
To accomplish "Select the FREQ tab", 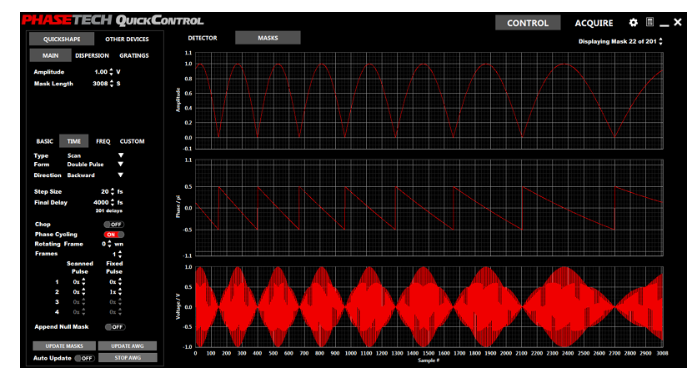I will point(103,141).
